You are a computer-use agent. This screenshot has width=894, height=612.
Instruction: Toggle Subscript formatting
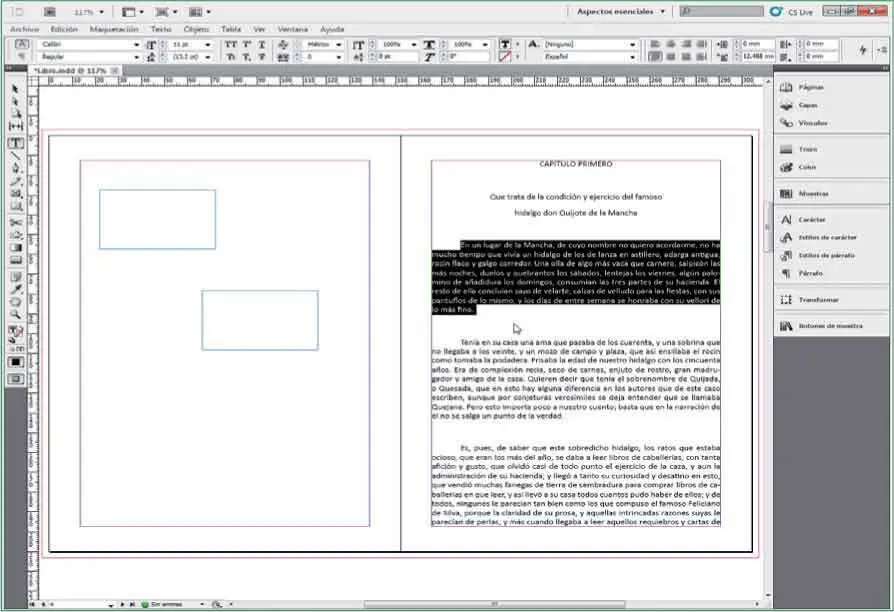[247, 57]
